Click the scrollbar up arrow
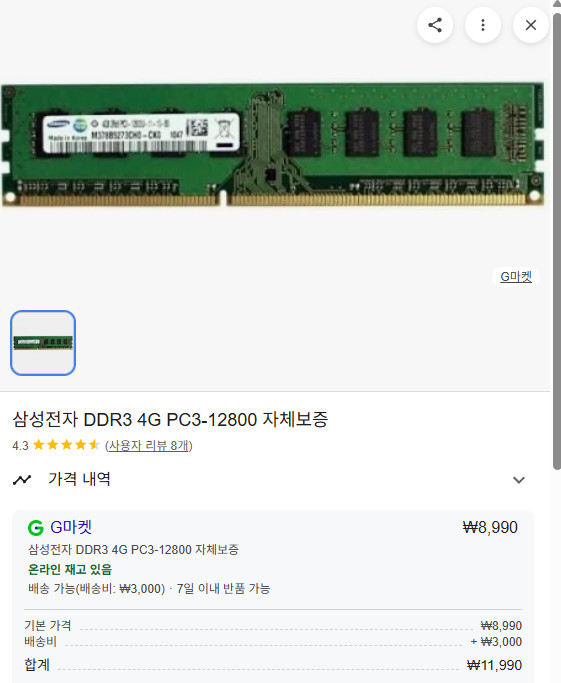 557,3
